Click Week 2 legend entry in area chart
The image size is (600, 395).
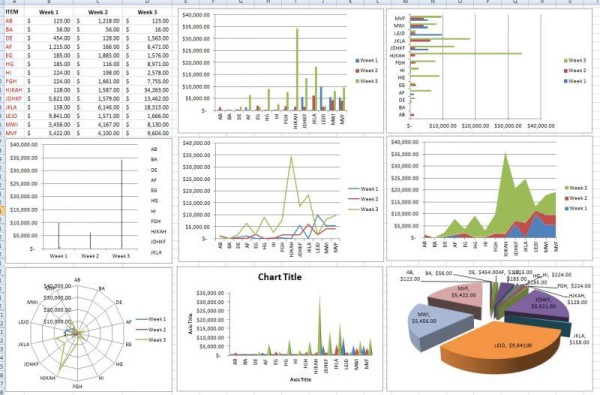576,198
